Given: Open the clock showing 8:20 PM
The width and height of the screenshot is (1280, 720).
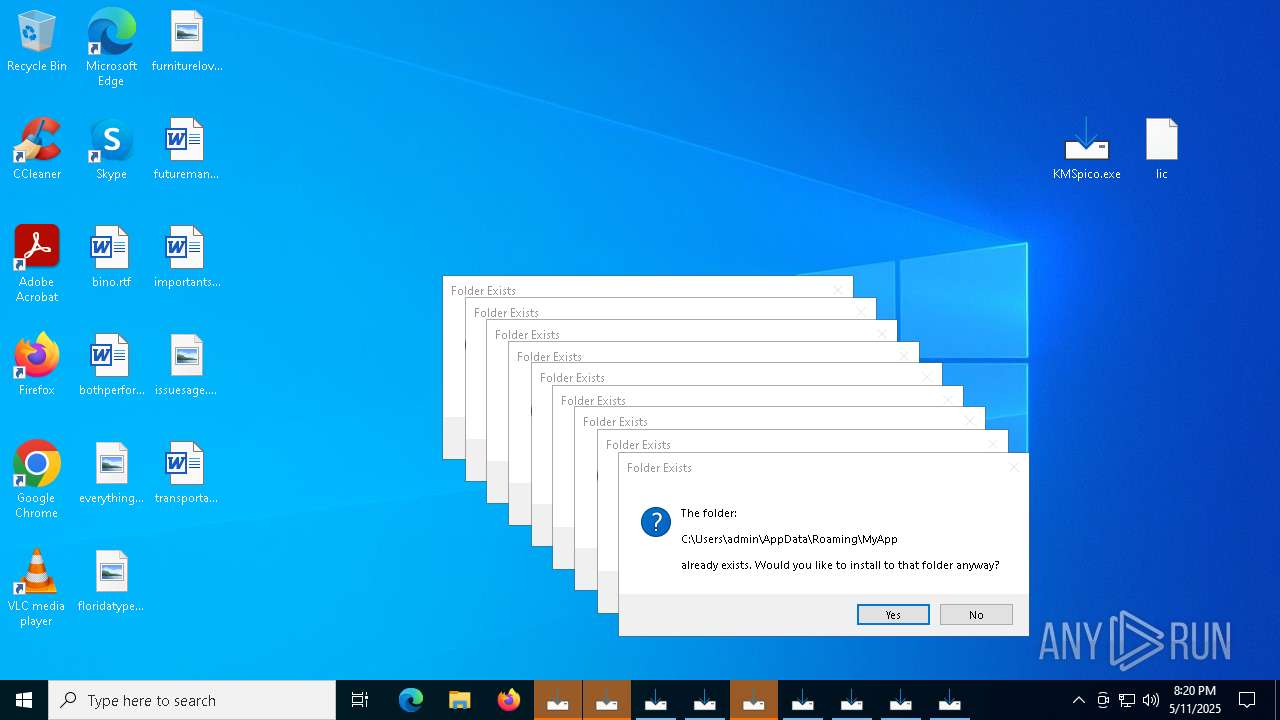Looking at the screenshot, I should (1195, 700).
